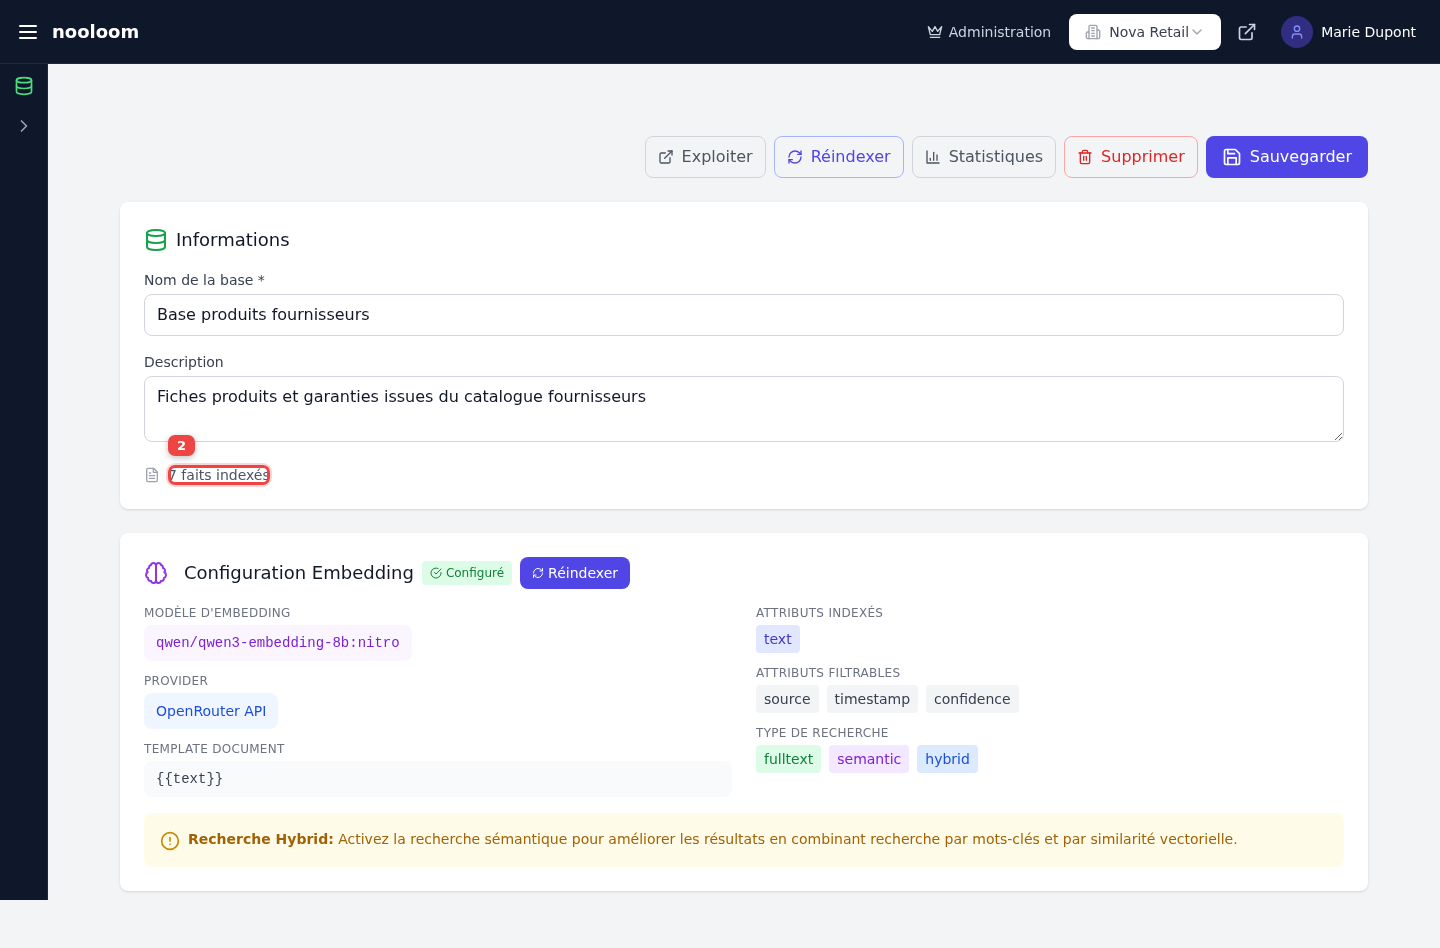Click the Informations database icon
The image size is (1440, 948).
(x=156, y=240)
